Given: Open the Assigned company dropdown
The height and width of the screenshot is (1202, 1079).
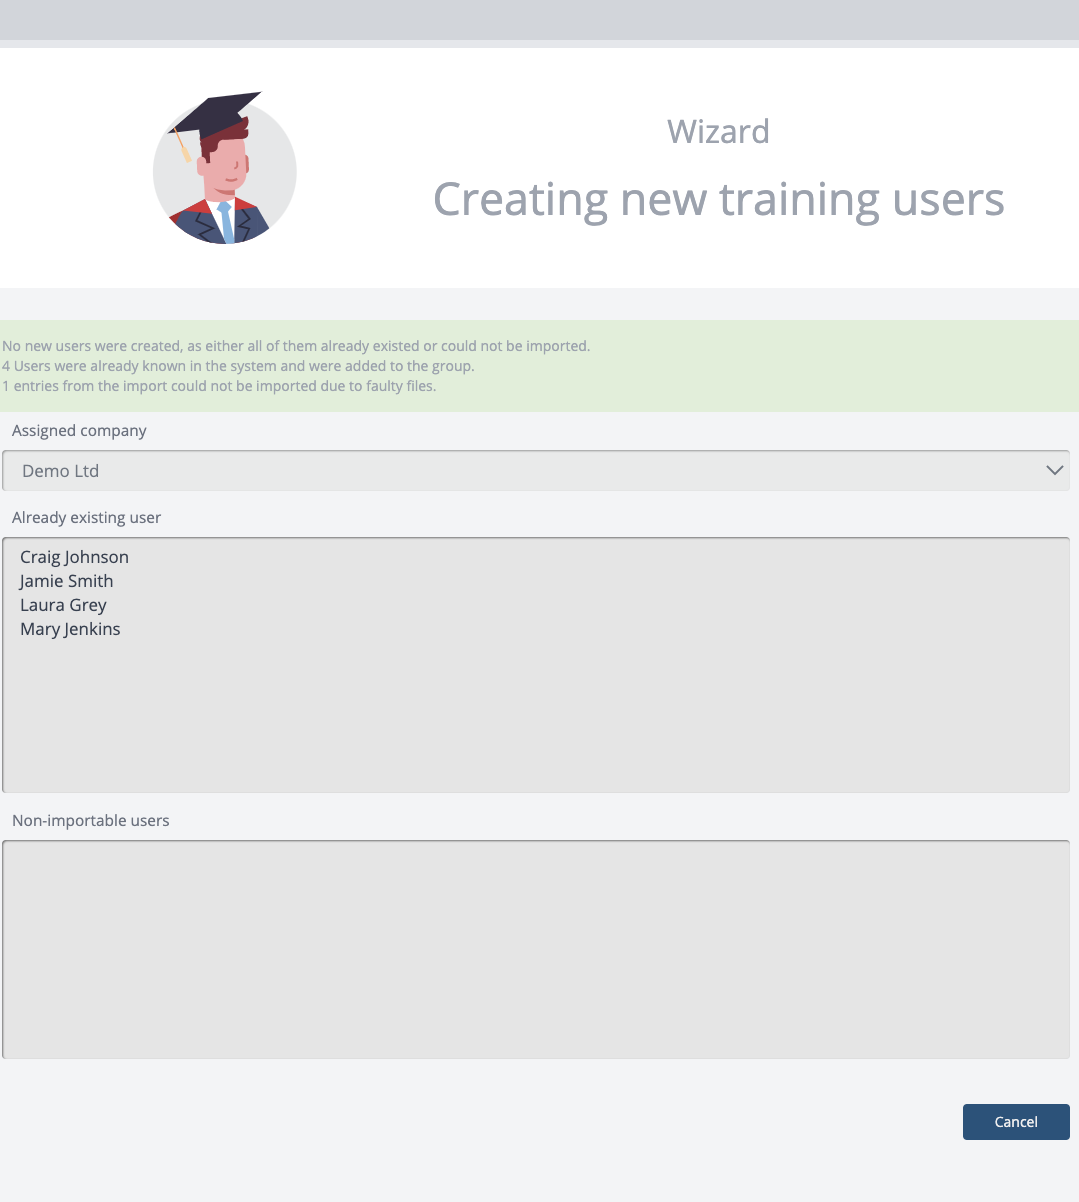Looking at the screenshot, I should (536, 471).
